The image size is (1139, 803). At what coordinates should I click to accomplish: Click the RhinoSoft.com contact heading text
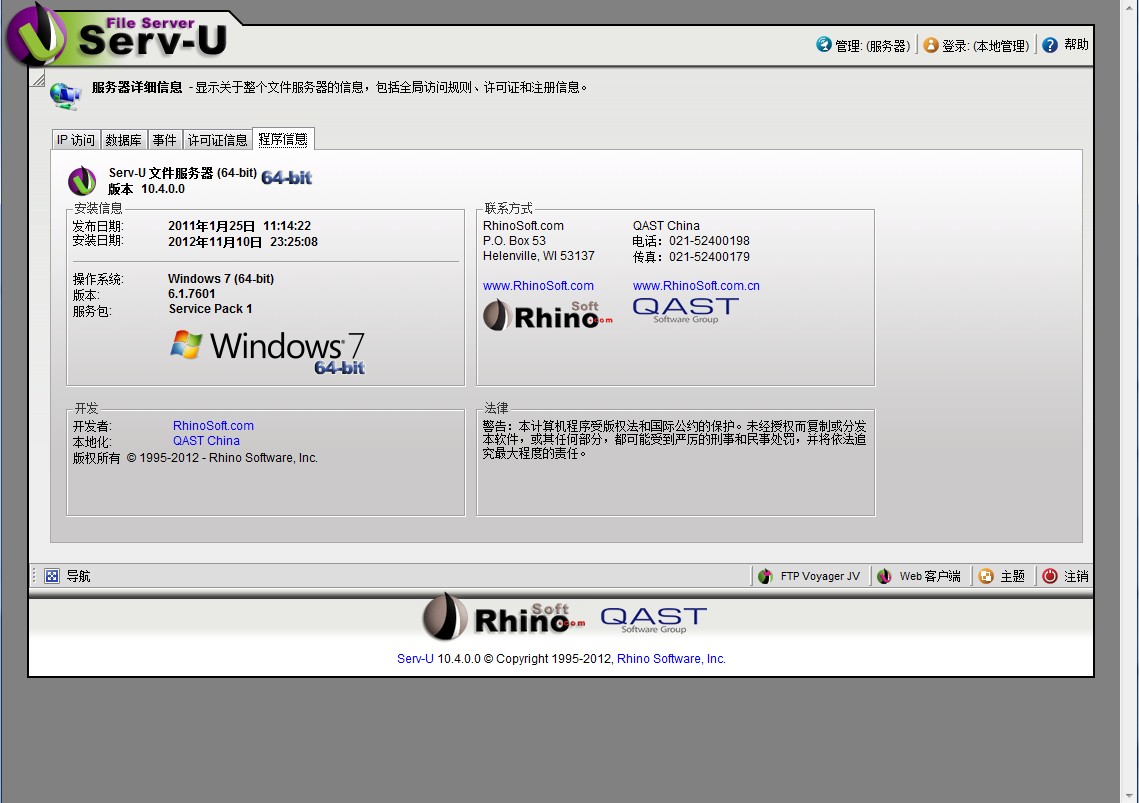523,226
